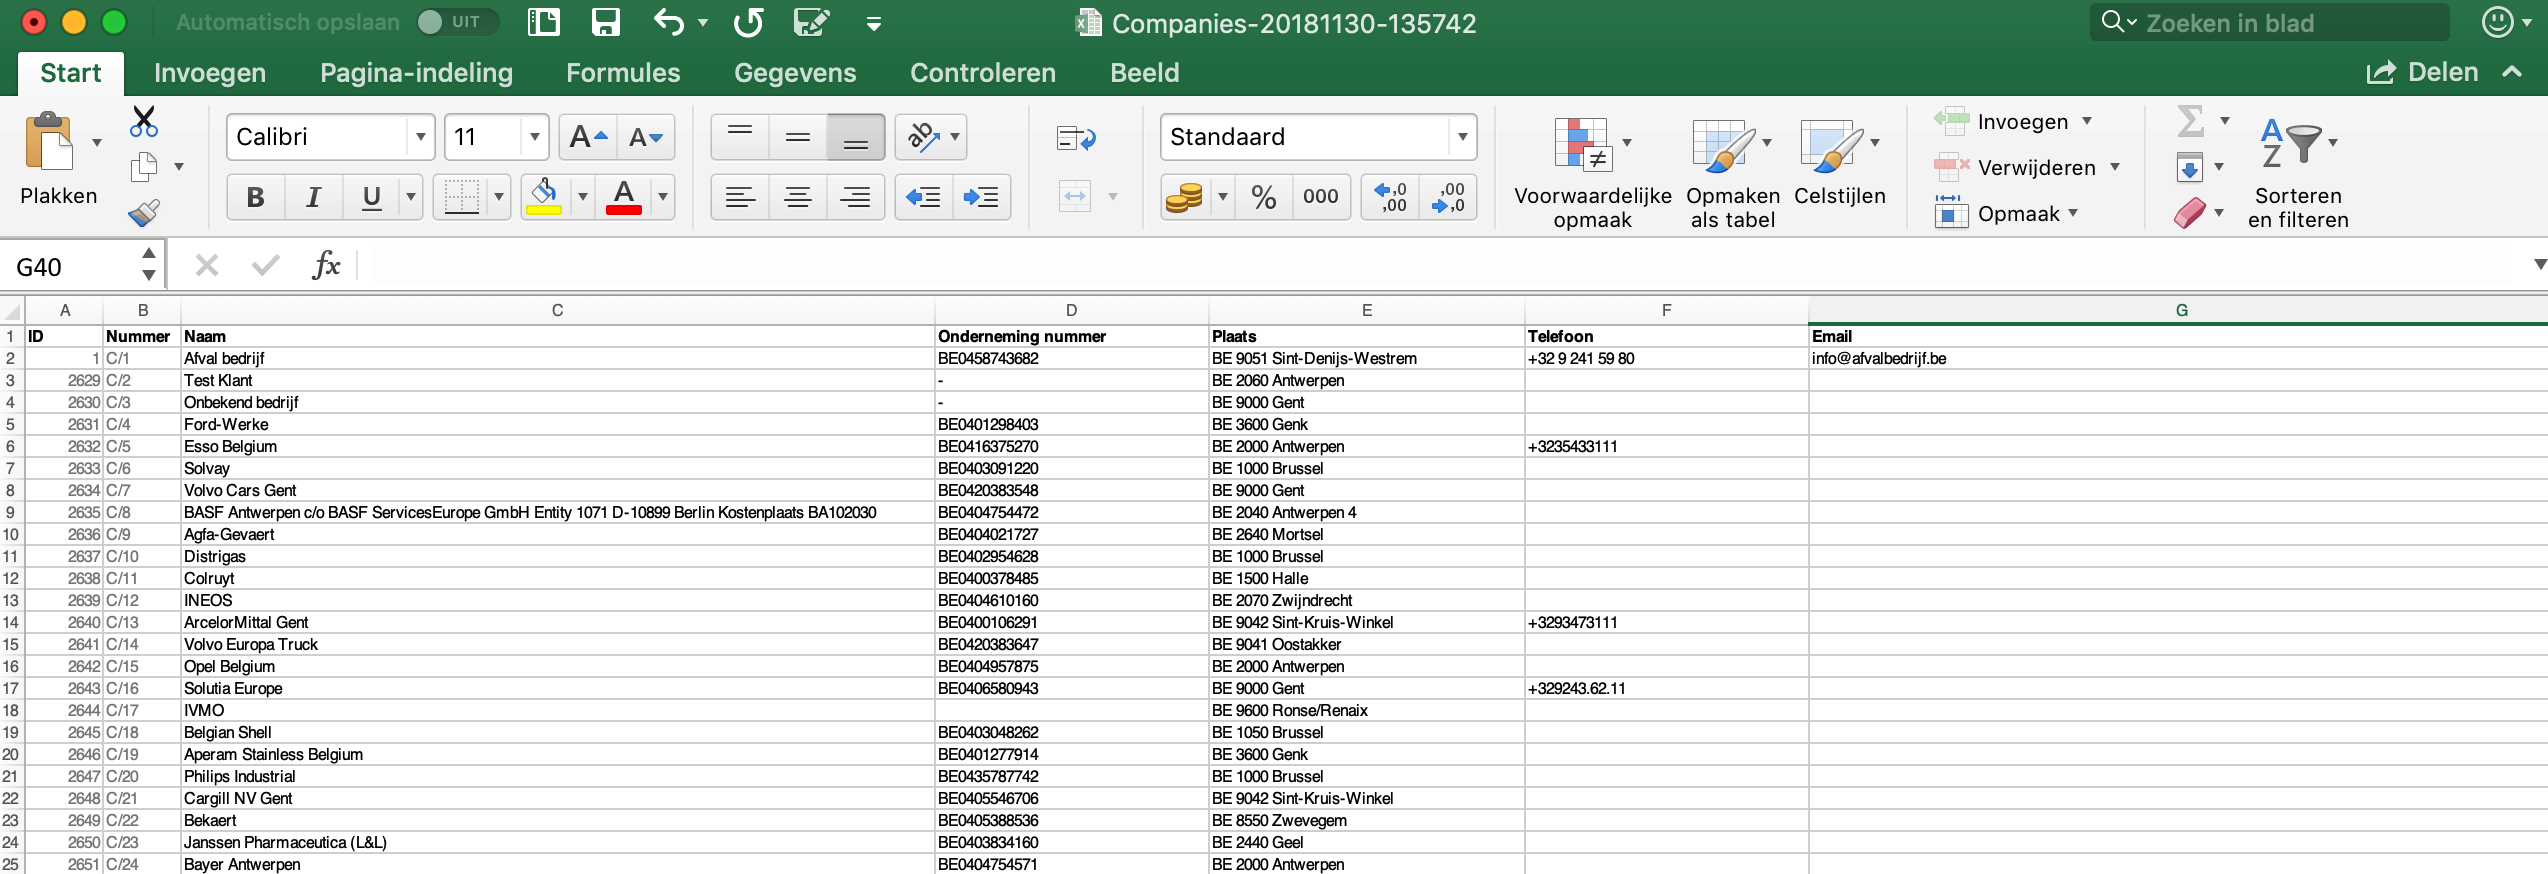Viewport: 2548px width, 874px height.
Task: Open Voorwaardelijke opmaak
Action: pyautogui.click(x=1592, y=173)
